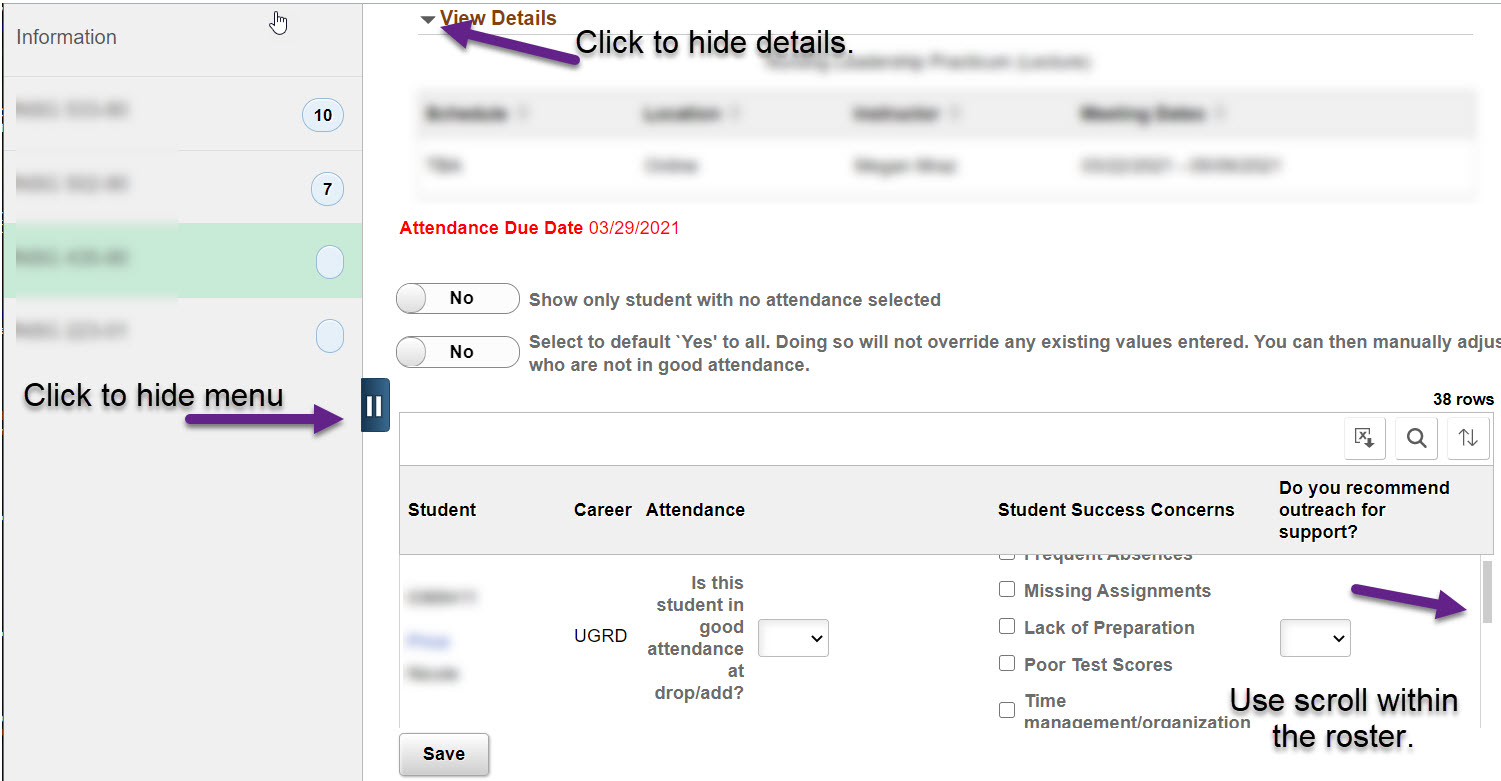This screenshot has width=1501, height=781.
Task: Open the good attendance dropdown
Action: pos(794,638)
